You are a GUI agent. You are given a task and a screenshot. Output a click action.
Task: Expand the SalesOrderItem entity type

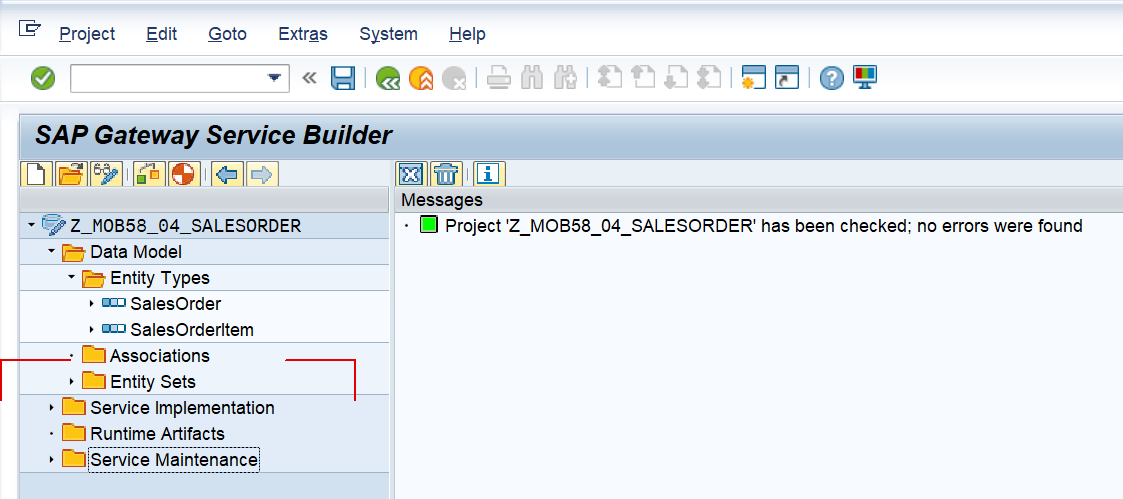point(91,330)
